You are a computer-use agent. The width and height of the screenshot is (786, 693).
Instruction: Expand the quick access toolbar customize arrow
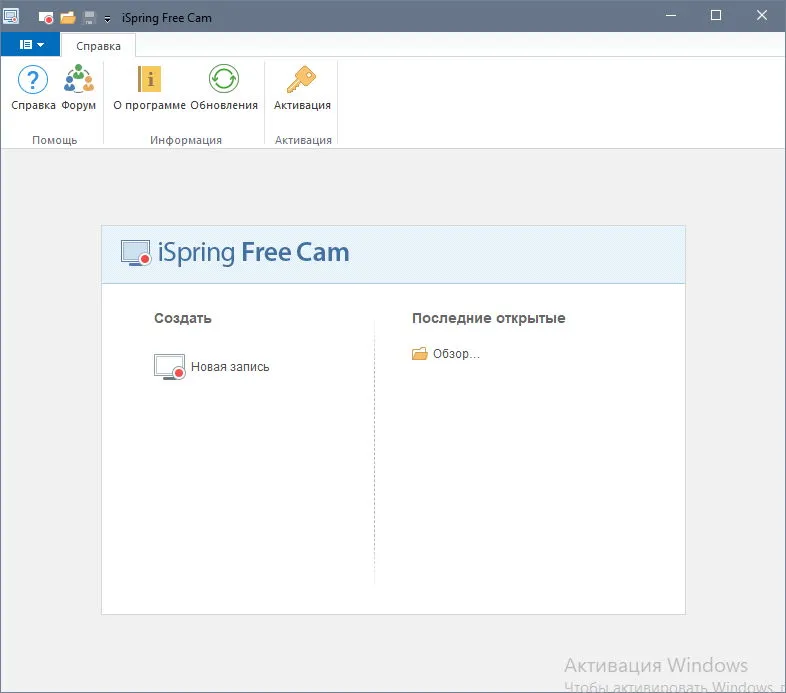[107, 19]
